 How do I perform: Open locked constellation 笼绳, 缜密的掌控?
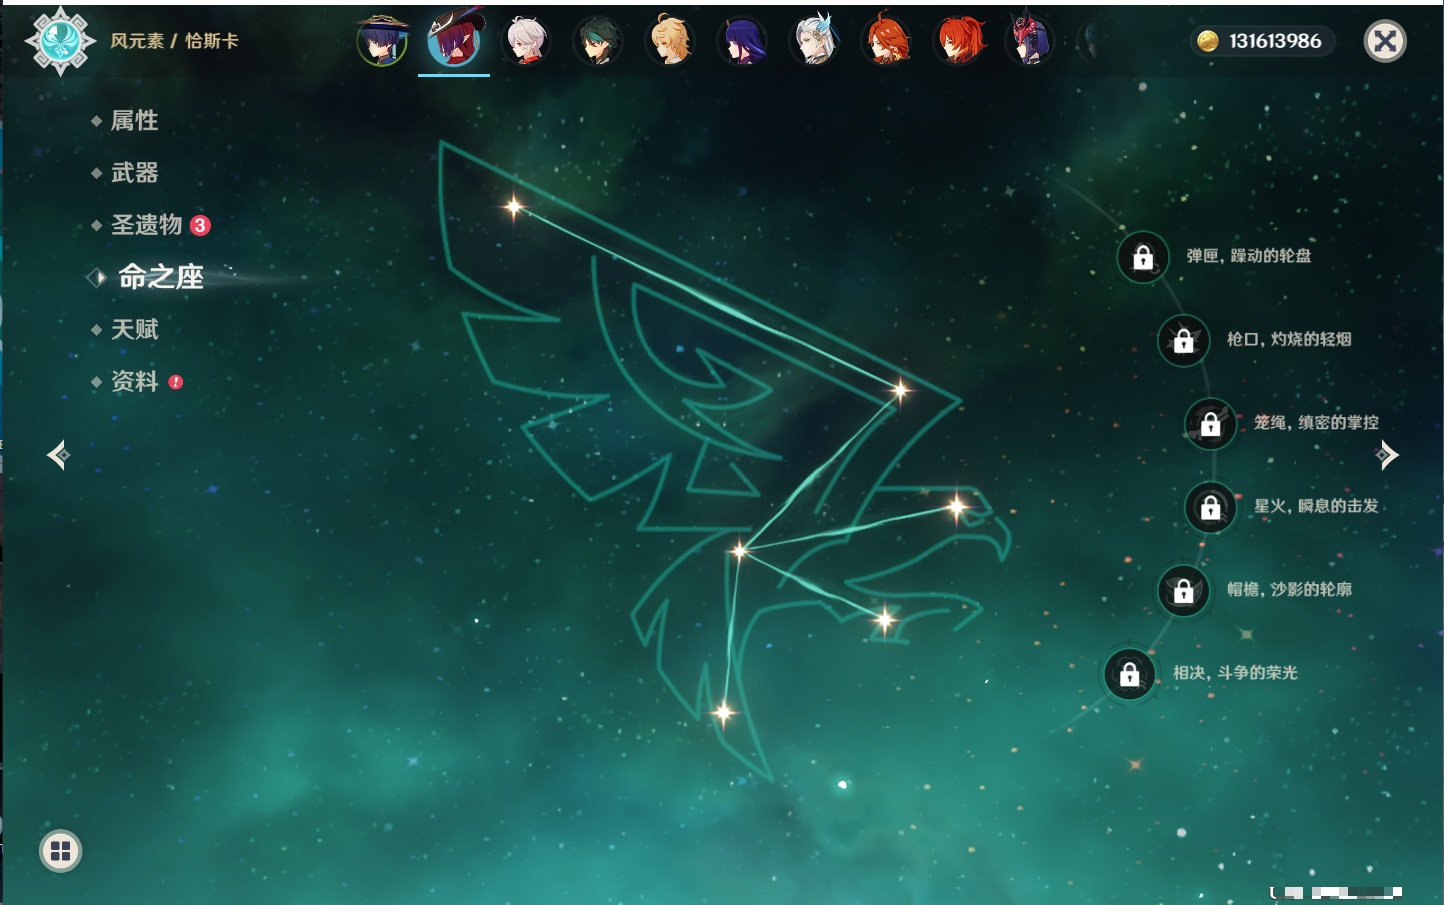click(x=1211, y=424)
